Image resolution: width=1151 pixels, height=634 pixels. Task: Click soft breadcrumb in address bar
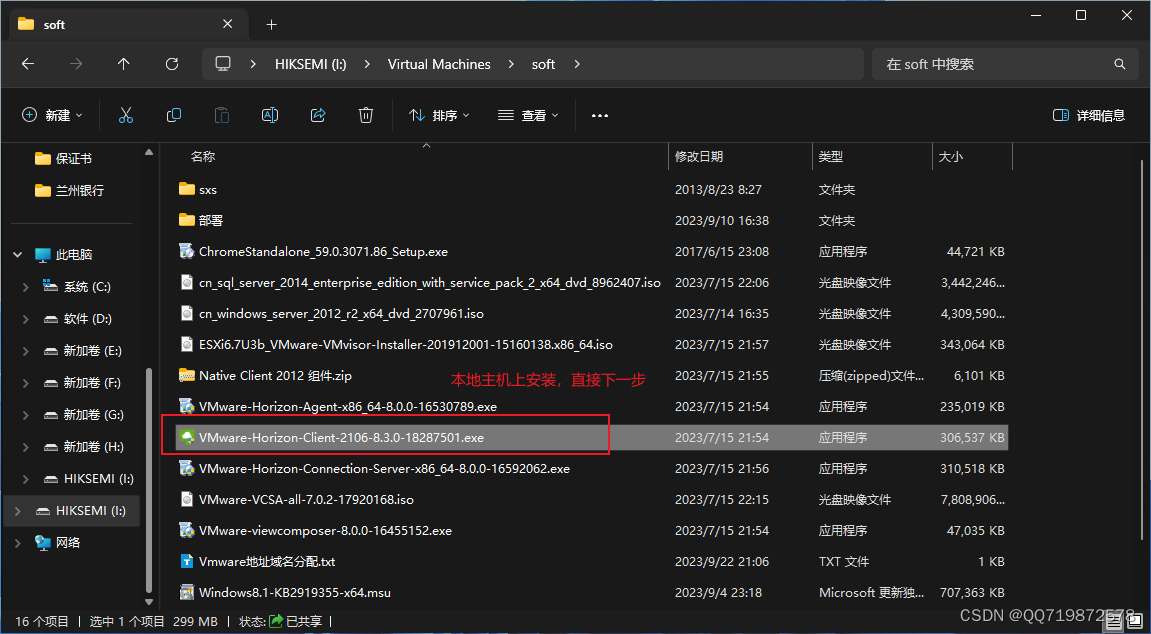pos(543,64)
